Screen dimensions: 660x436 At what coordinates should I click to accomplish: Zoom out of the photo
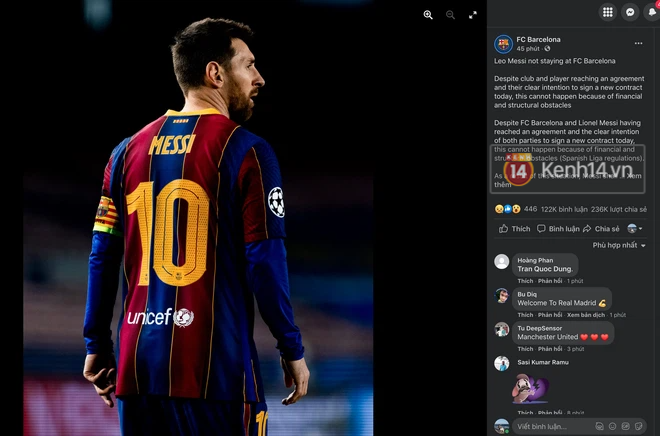pyautogui.click(x=450, y=15)
